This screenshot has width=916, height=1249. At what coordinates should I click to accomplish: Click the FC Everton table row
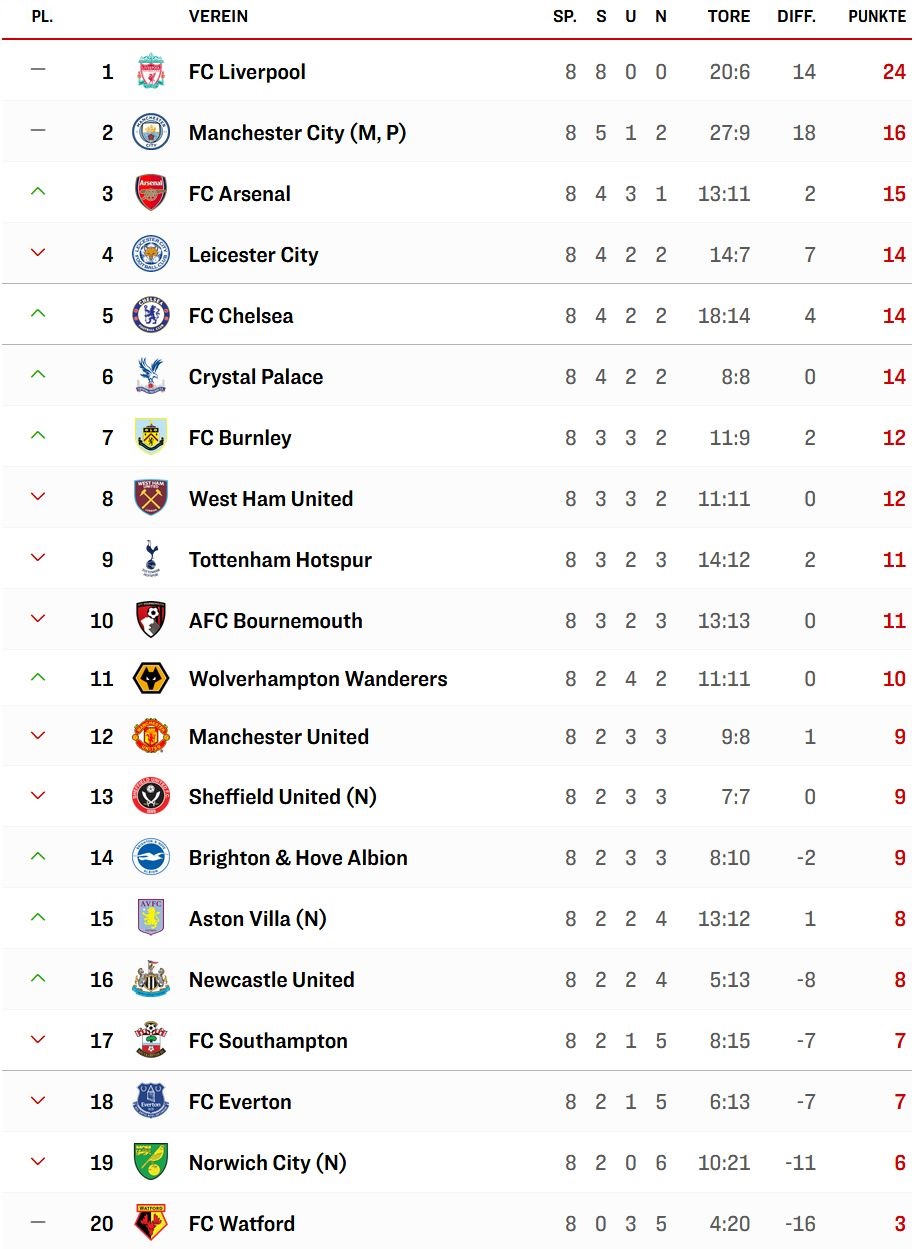[458, 1102]
